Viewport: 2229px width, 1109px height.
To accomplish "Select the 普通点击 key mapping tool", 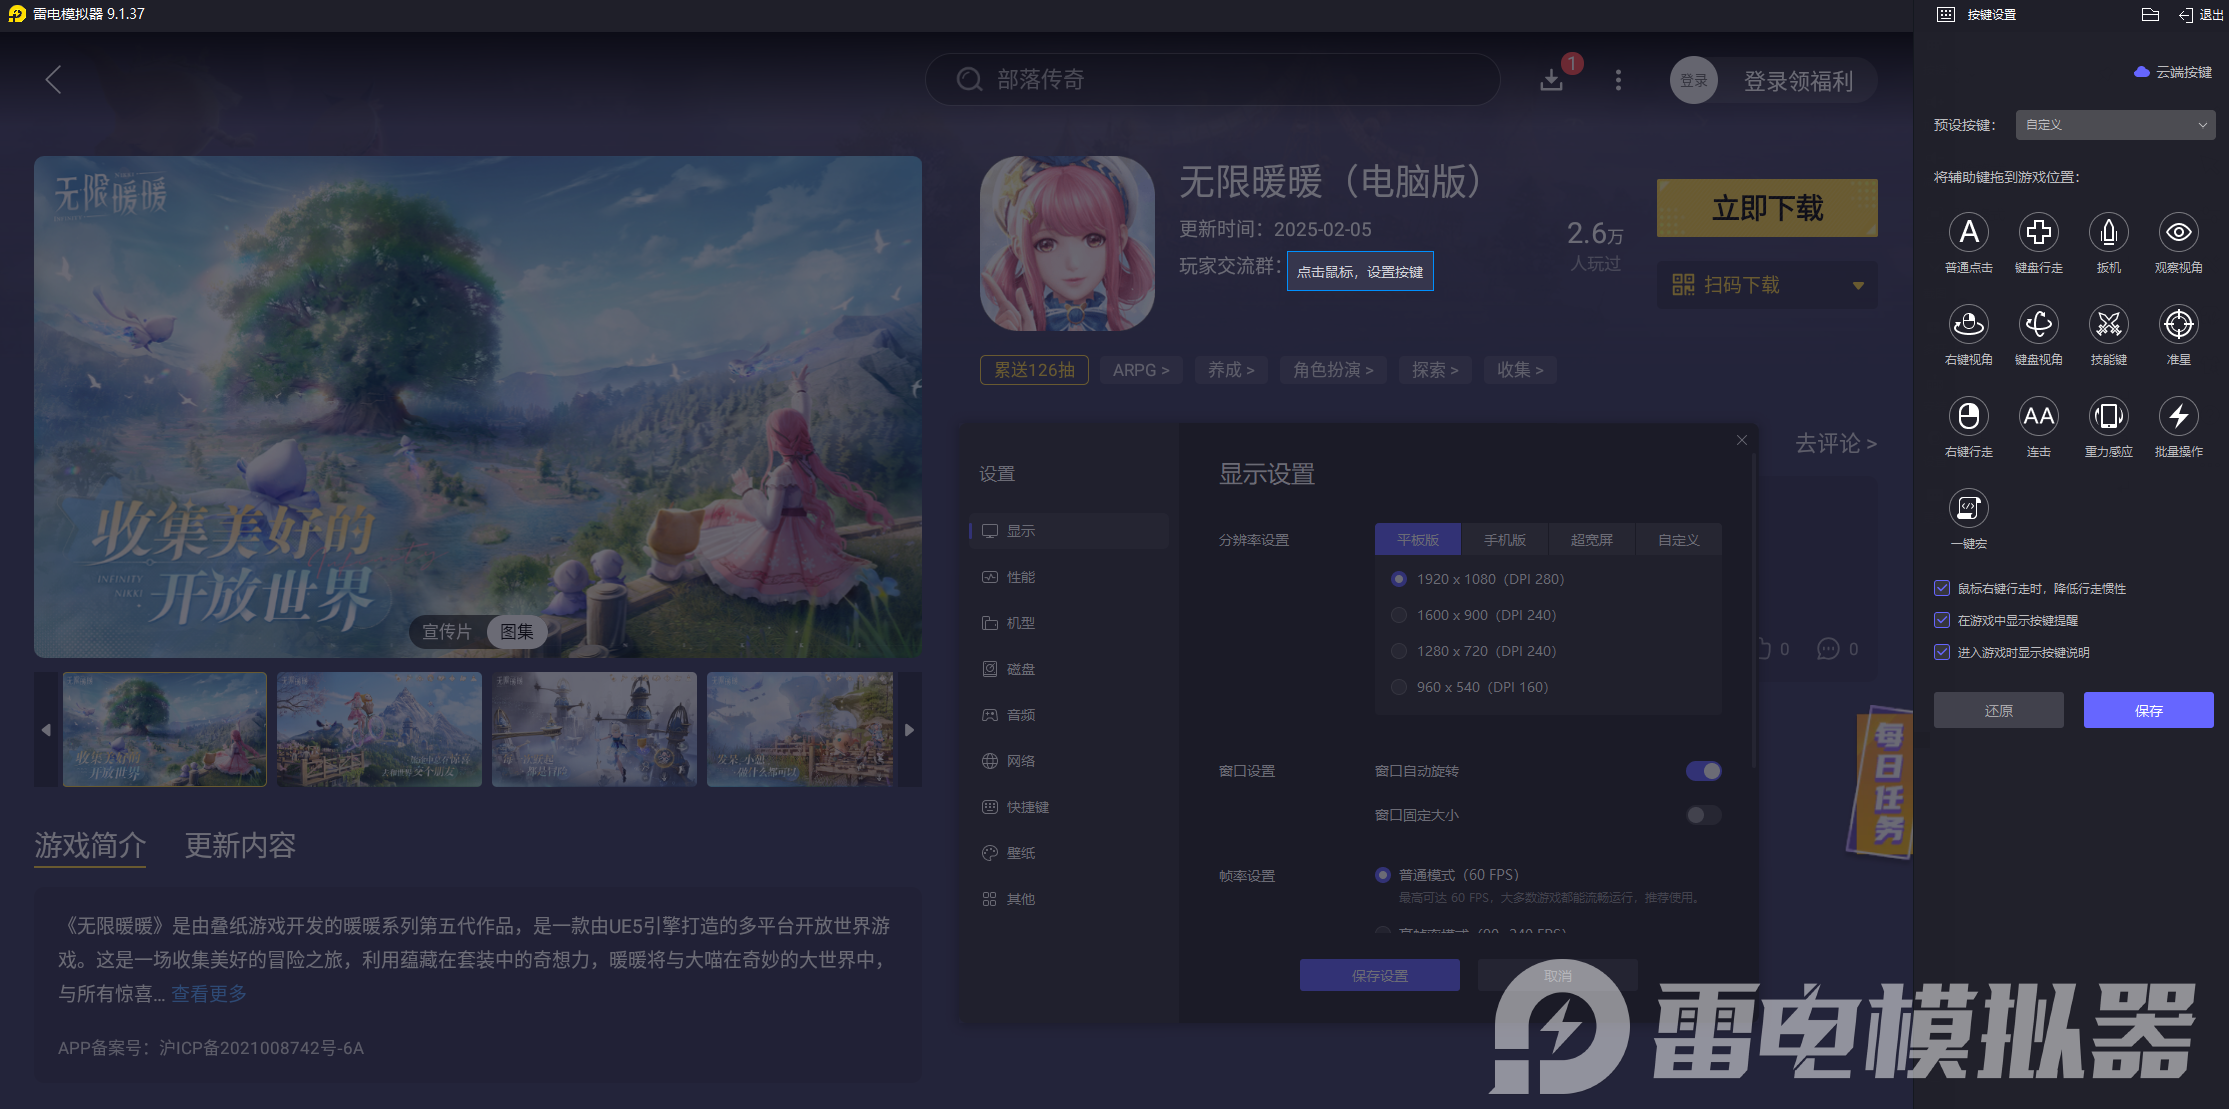I will point(1969,232).
